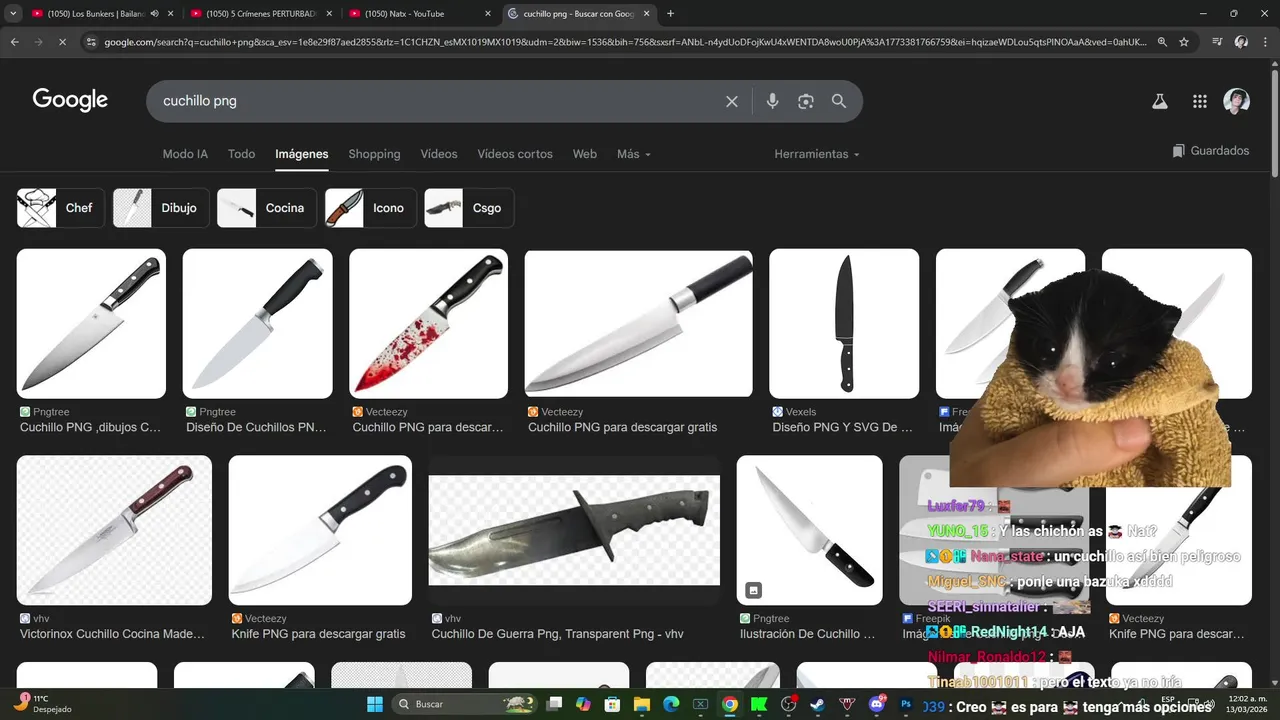Switch to the Videos cortos tab
The width and height of the screenshot is (1280, 720).
(x=515, y=154)
